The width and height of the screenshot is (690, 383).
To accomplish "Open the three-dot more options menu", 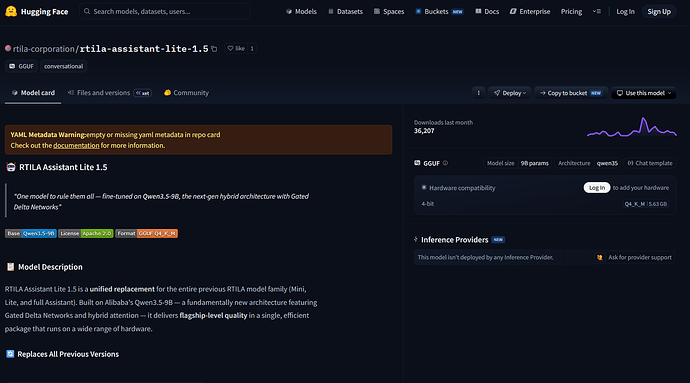I will tap(478, 93).
